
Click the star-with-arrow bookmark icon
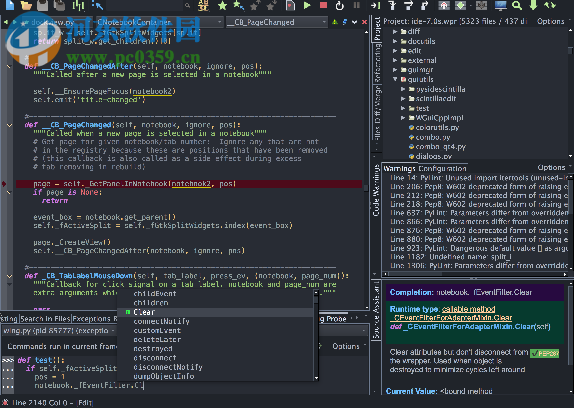click(x=239, y=5)
